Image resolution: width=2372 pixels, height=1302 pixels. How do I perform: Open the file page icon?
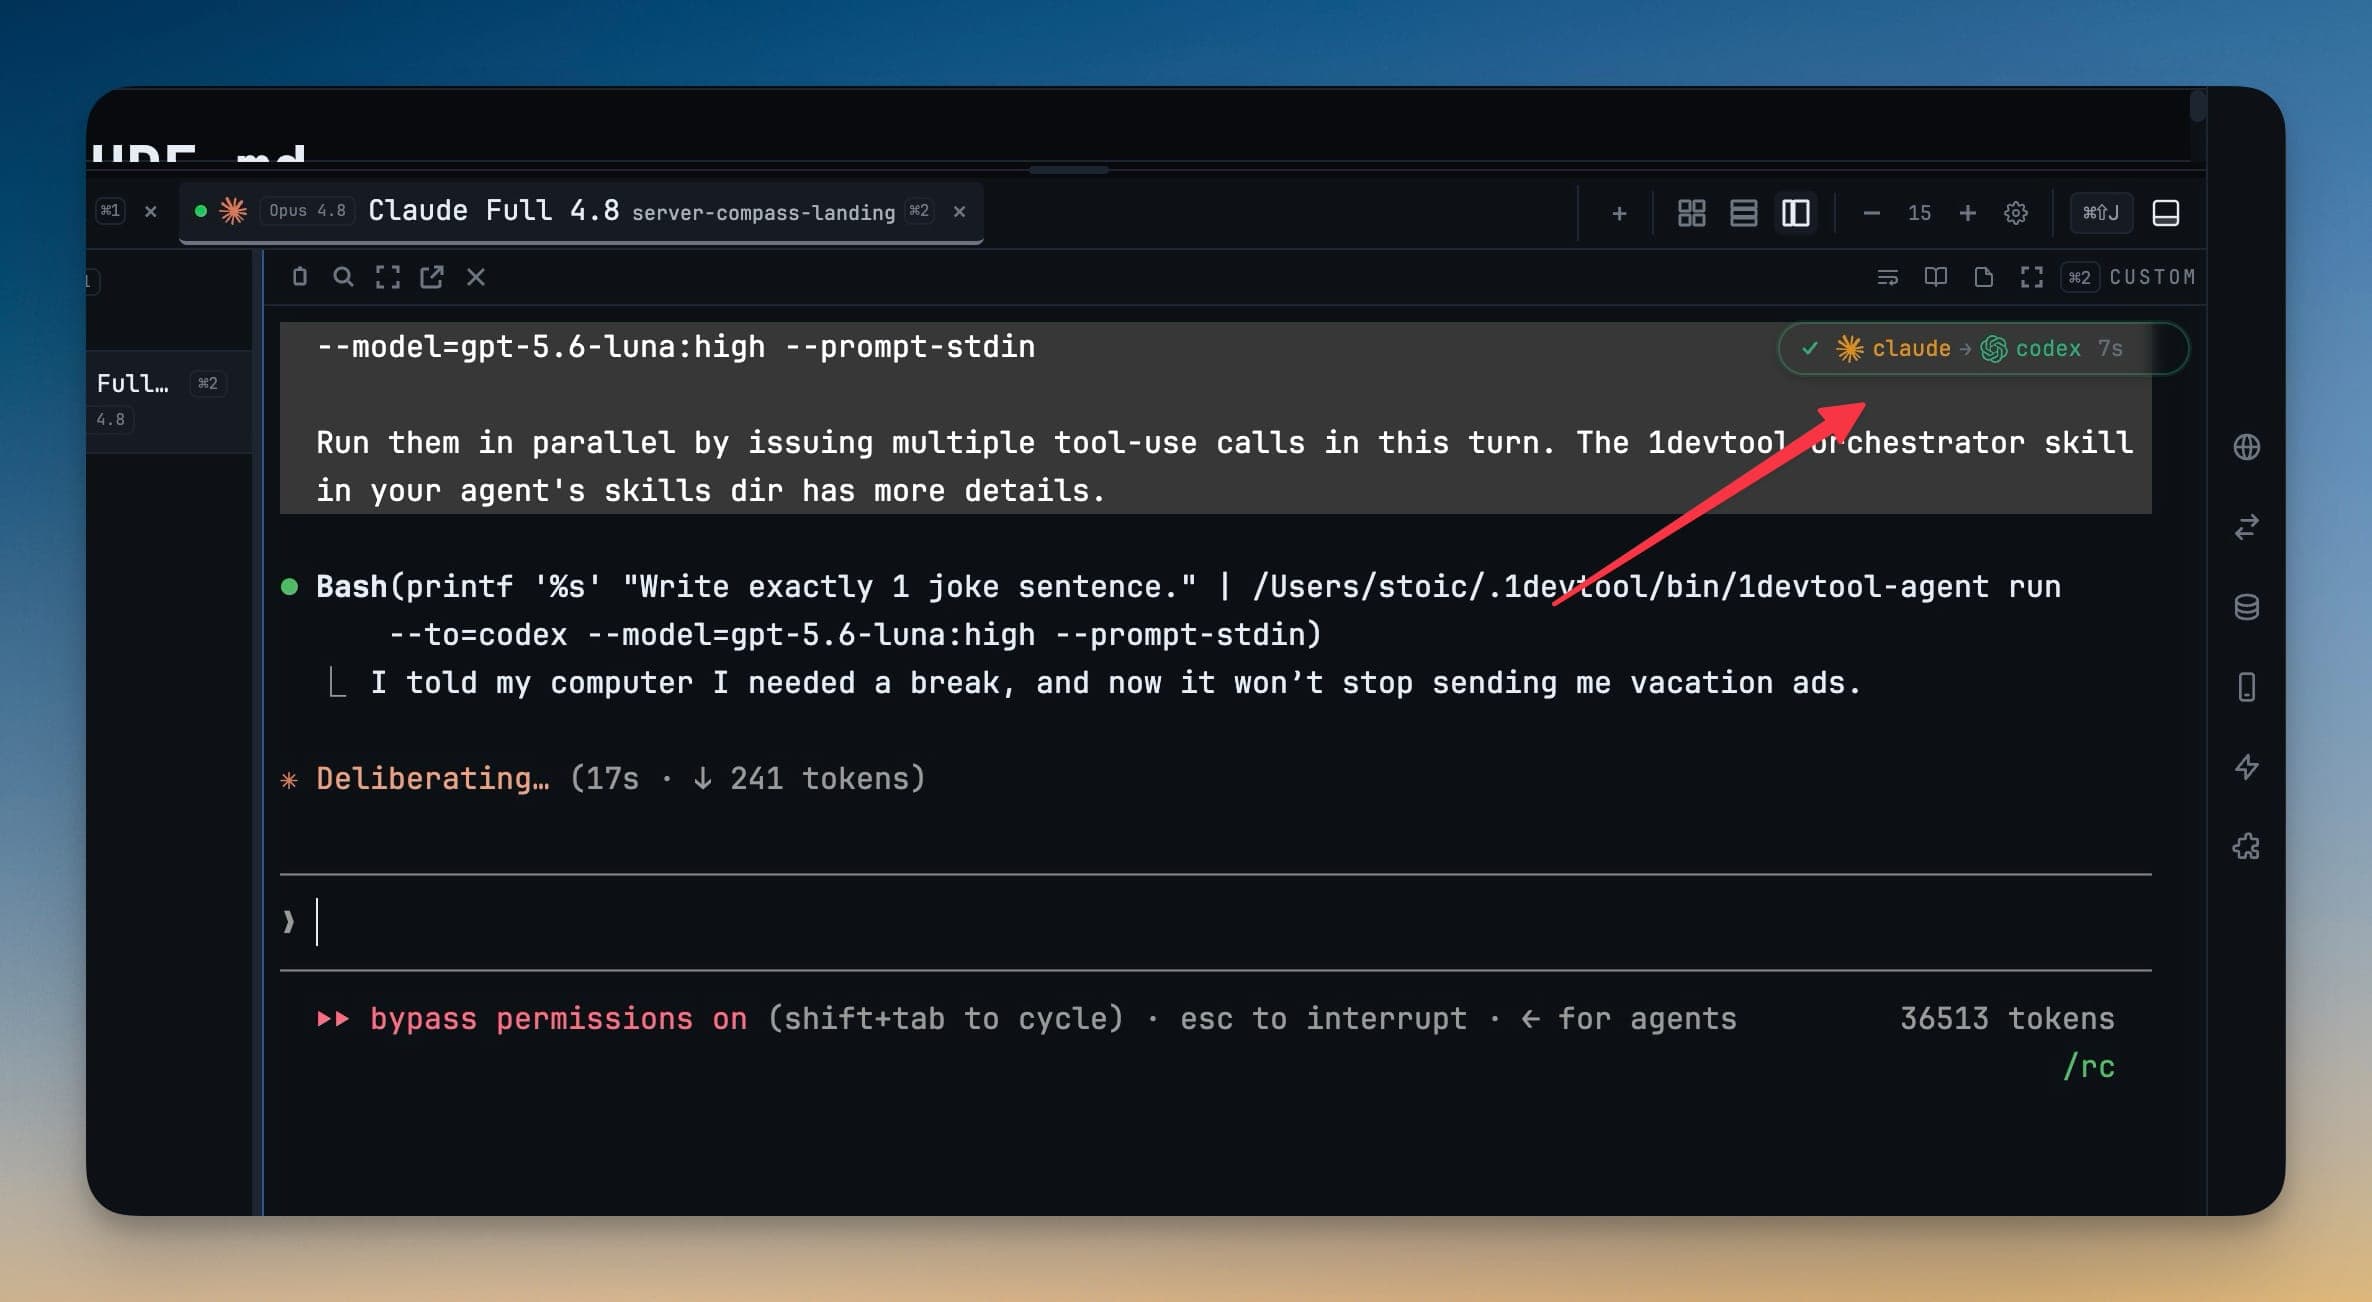click(1983, 277)
